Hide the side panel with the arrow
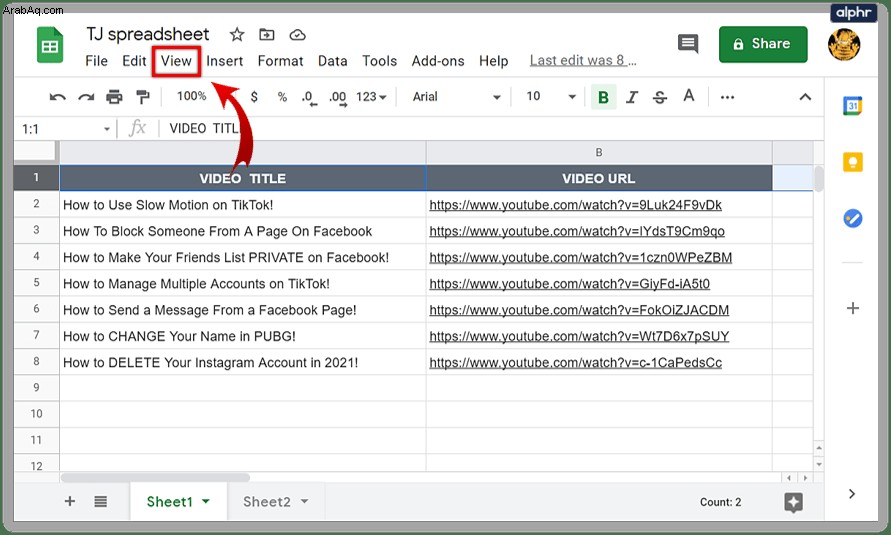 852,494
